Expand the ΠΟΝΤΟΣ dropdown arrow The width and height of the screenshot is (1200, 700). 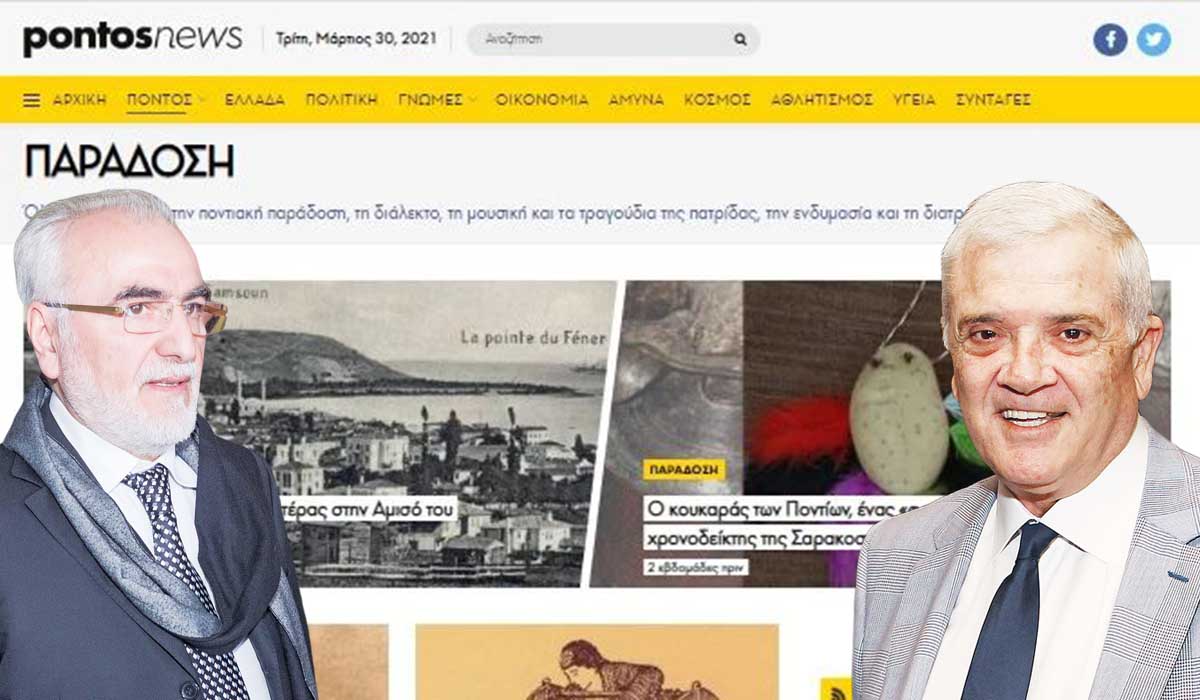(x=202, y=99)
